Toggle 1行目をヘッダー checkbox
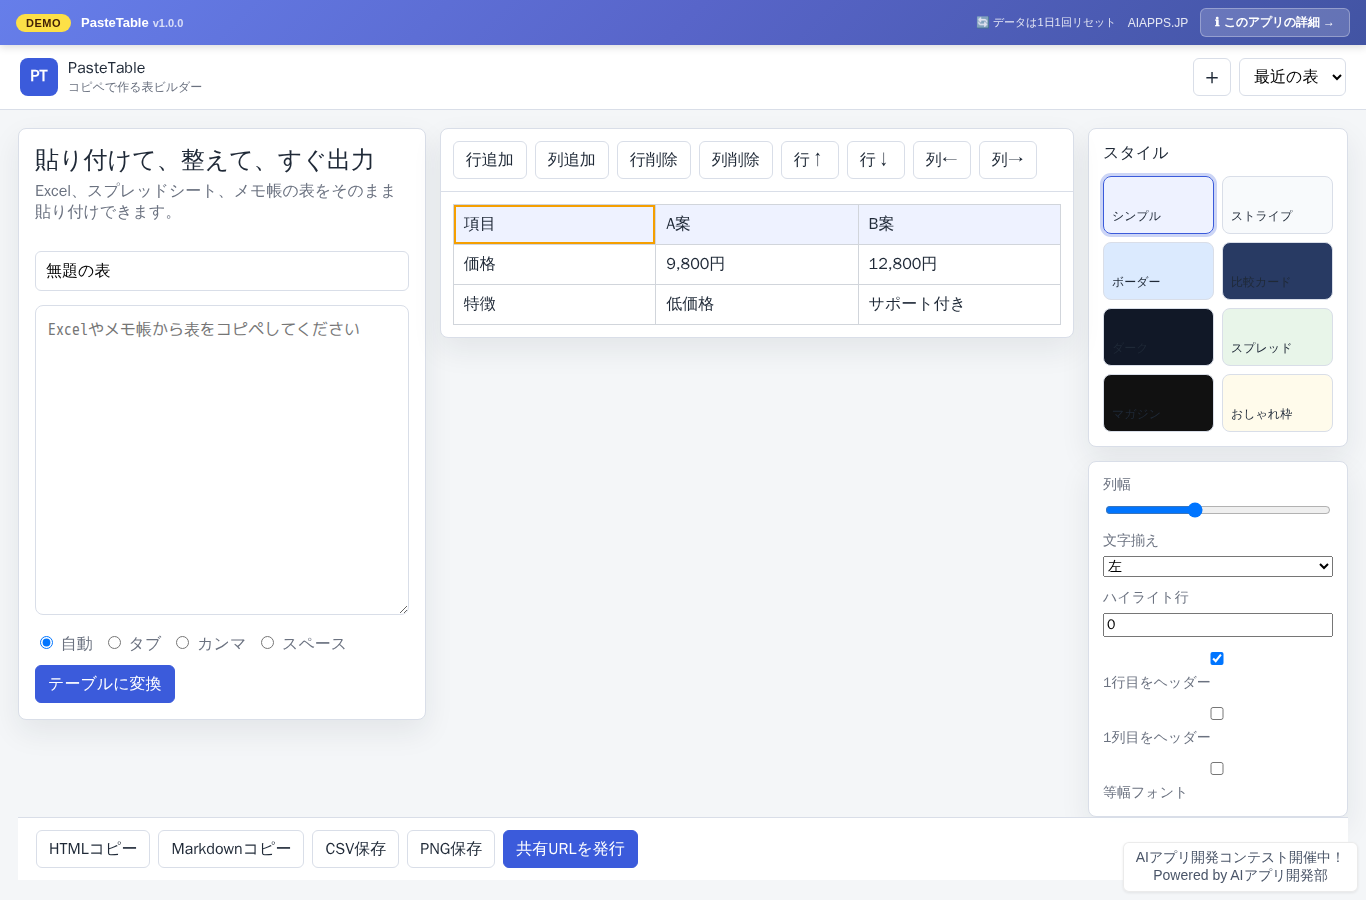The image size is (1366, 900). coord(1217,658)
